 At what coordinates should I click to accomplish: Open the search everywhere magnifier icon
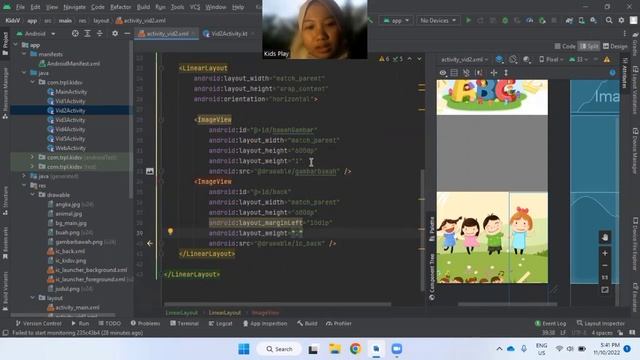[609, 20]
